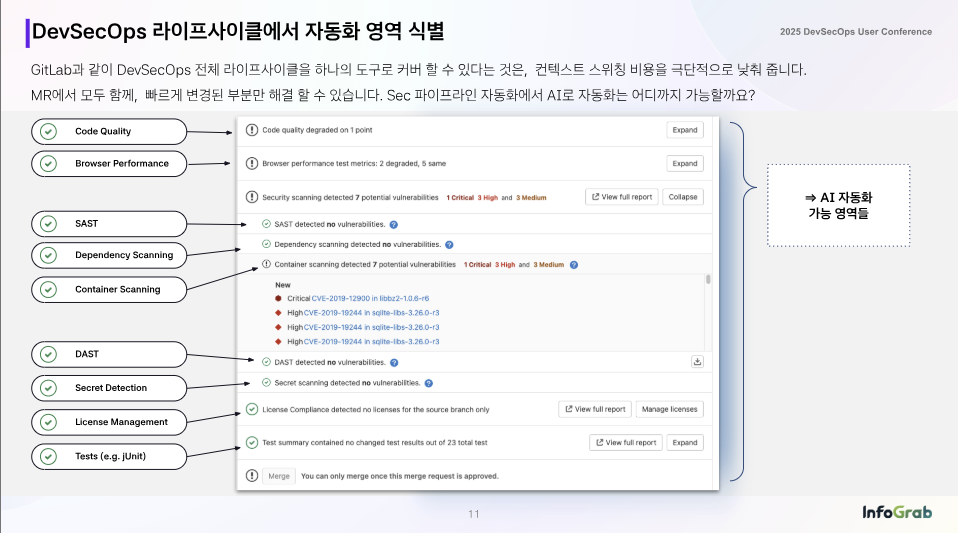Click help icon after Secret scanning result
Screen dimensions: 958x533
[x=428, y=383]
